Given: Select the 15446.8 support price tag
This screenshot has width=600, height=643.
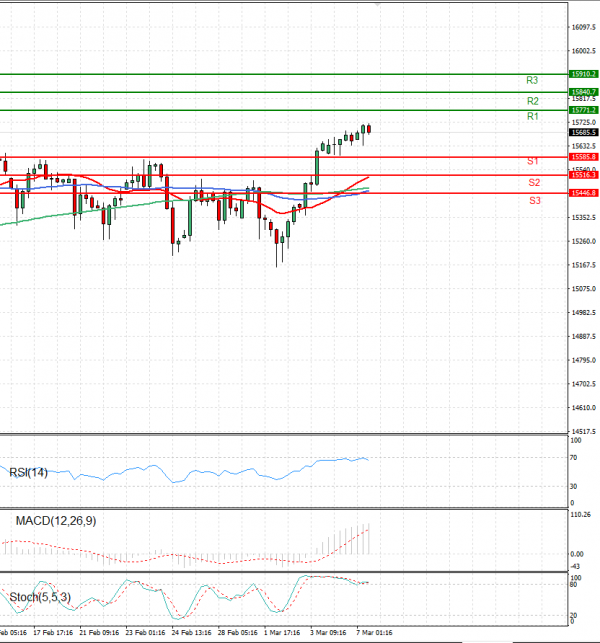Looking at the screenshot, I should coord(584,193).
